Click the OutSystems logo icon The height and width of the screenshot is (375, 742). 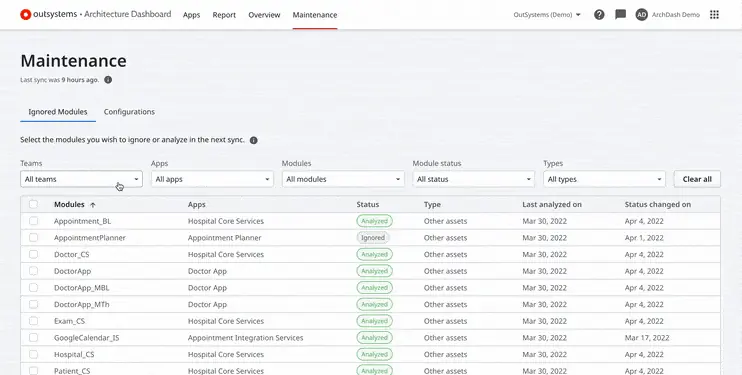click(26, 15)
